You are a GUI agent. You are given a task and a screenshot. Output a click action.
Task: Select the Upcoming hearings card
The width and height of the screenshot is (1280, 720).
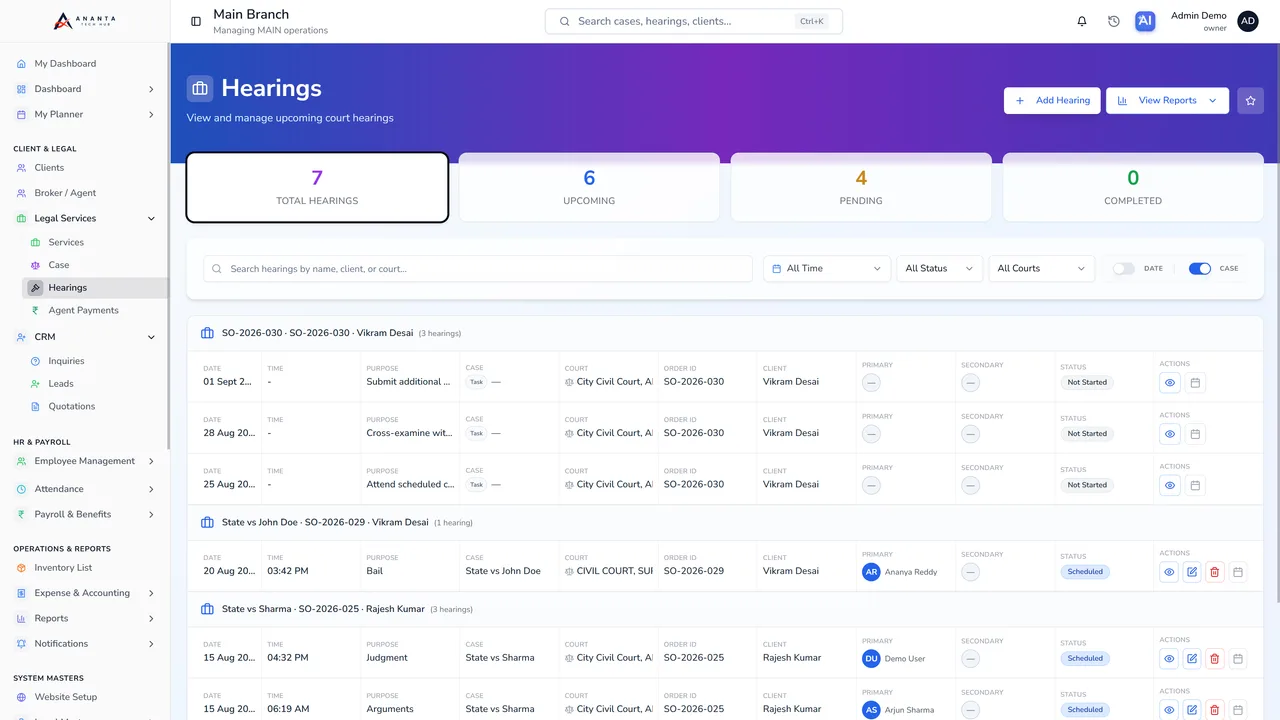(589, 187)
